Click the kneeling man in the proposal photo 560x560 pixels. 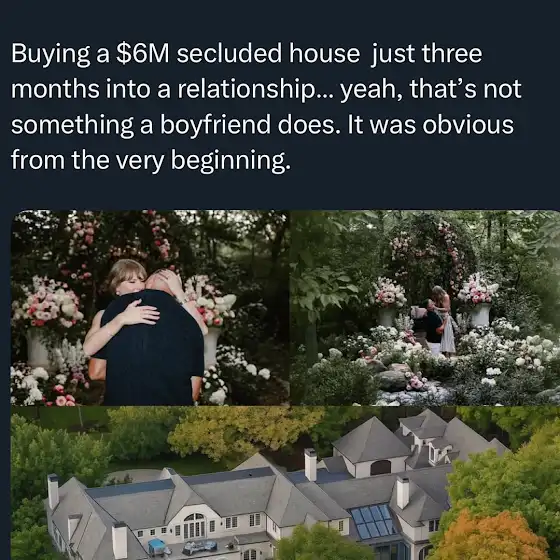point(432,327)
